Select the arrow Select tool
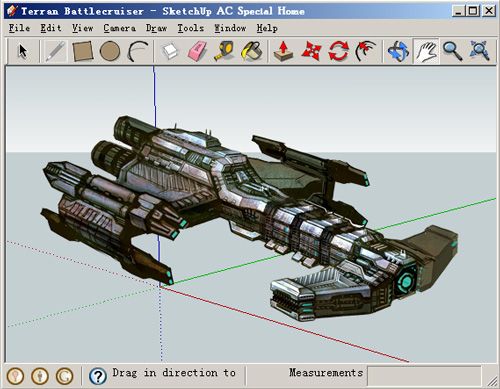500x389 pixels. tap(23, 51)
